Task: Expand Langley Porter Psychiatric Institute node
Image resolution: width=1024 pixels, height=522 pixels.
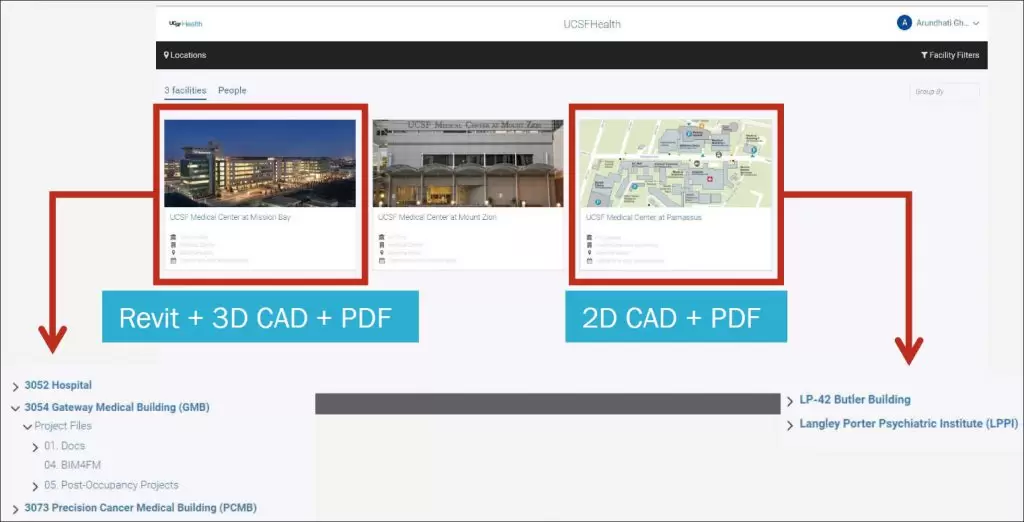Action: (790, 425)
